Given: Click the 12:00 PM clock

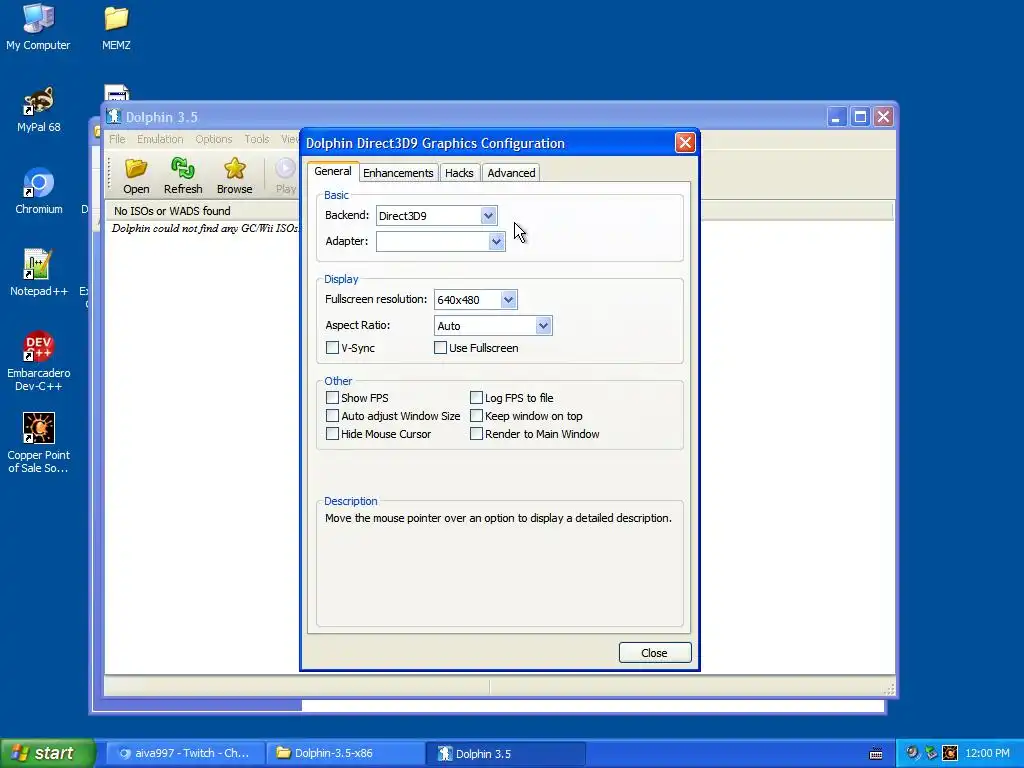Looking at the screenshot, I should coord(987,753).
